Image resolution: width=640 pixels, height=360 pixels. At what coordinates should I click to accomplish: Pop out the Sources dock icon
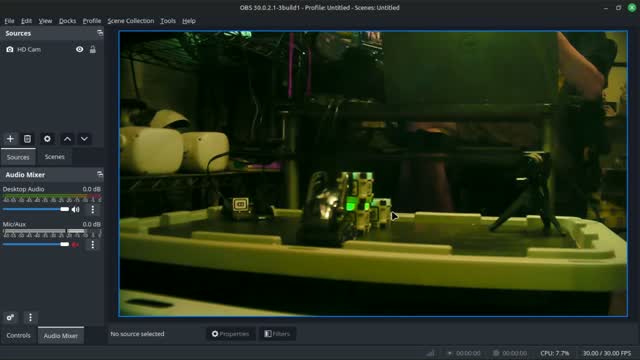(x=100, y=33)
